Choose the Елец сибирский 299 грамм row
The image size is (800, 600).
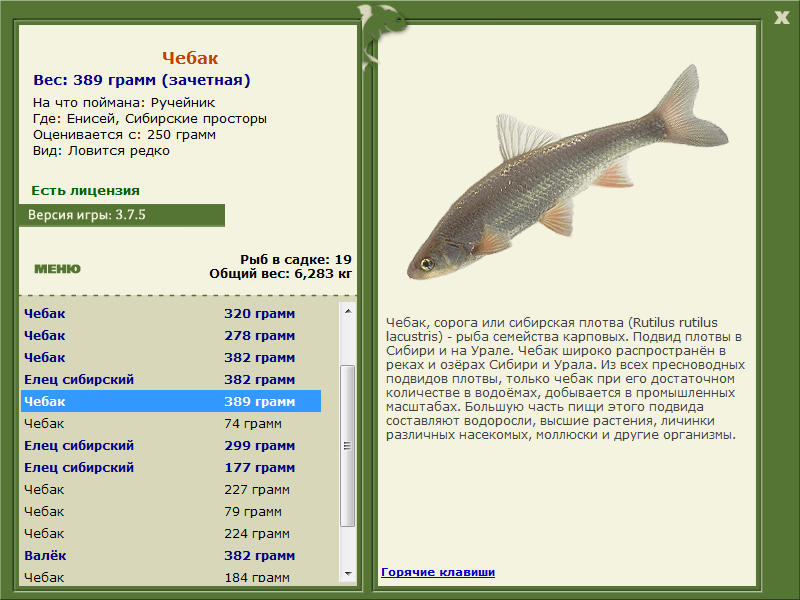171,445
